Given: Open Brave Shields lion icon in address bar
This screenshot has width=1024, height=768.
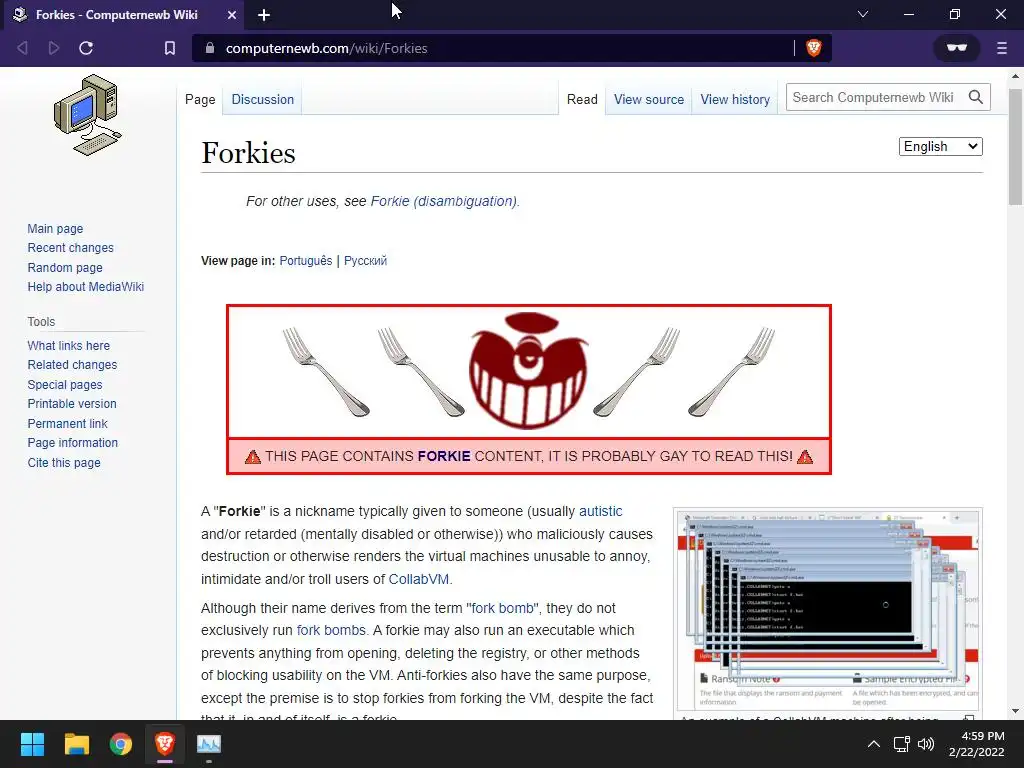Looking at the screenshot, I should 814,48.
